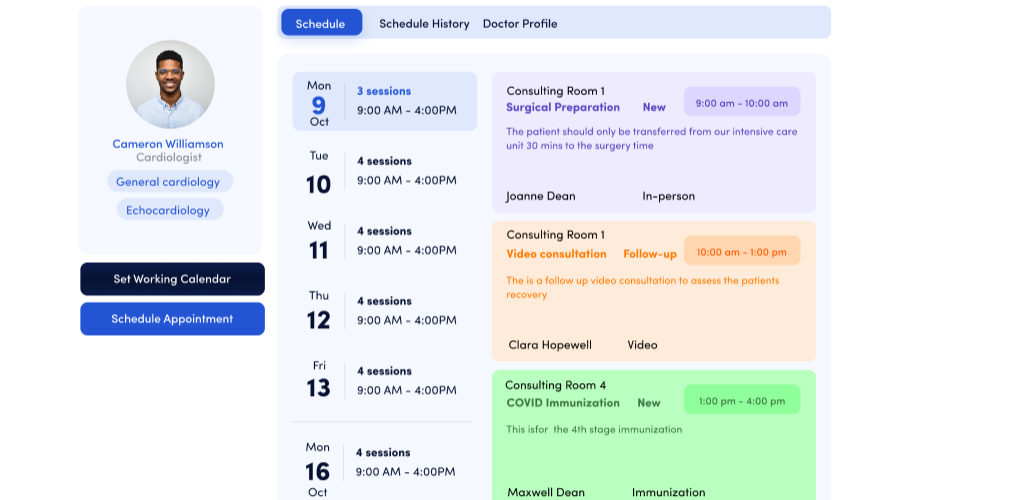The width and height of the screenshot is (1024, 500).
Task: Select the General cardiology tag
Action: (170, 181)
